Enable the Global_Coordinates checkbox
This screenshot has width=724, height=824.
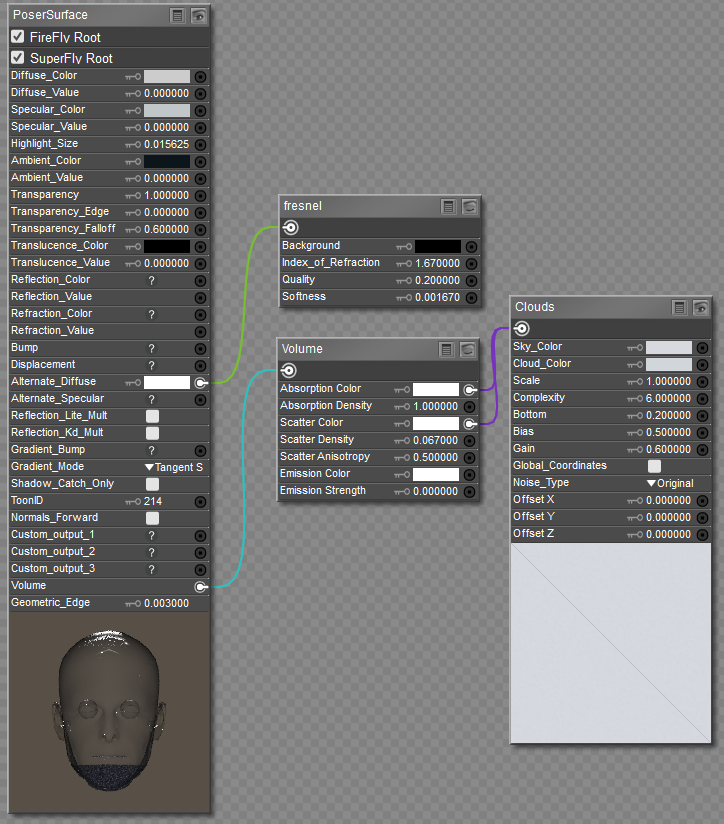click(x=654, y=466)
